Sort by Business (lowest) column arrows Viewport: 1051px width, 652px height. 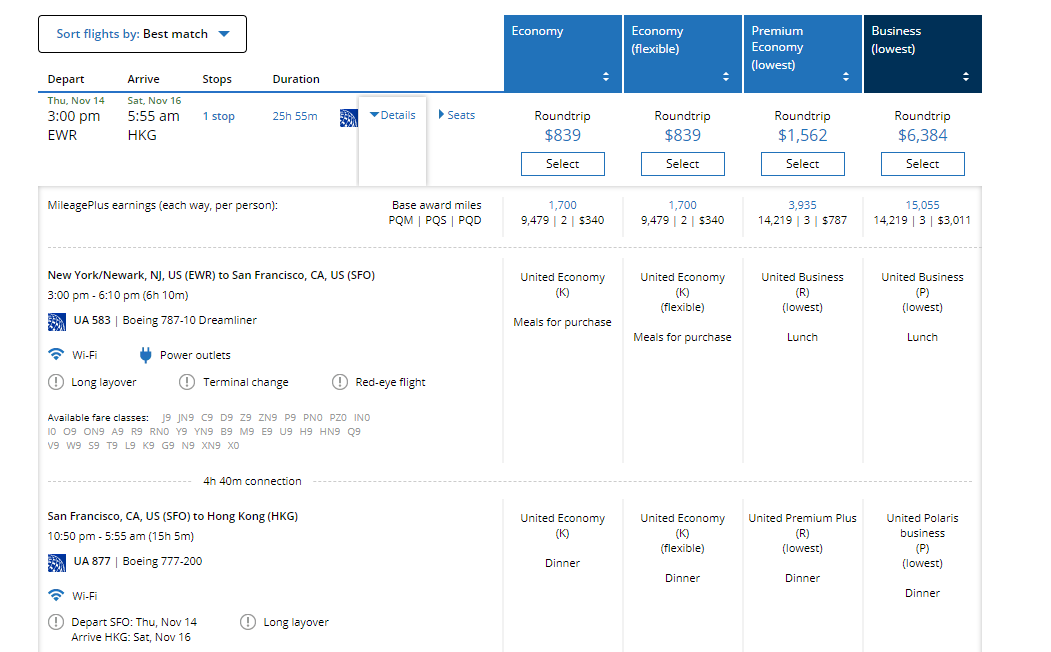coord(966,76)
